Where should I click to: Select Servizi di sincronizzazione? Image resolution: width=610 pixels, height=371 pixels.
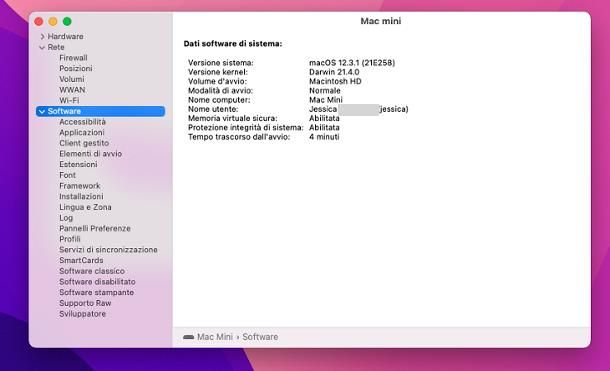coord(108,250)
